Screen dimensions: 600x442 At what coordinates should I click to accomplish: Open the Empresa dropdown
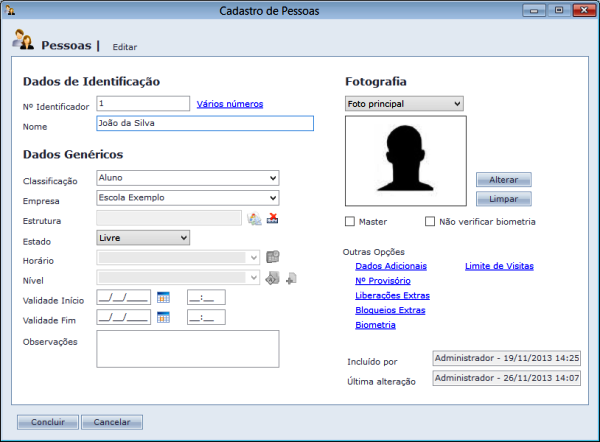point(187,198)
